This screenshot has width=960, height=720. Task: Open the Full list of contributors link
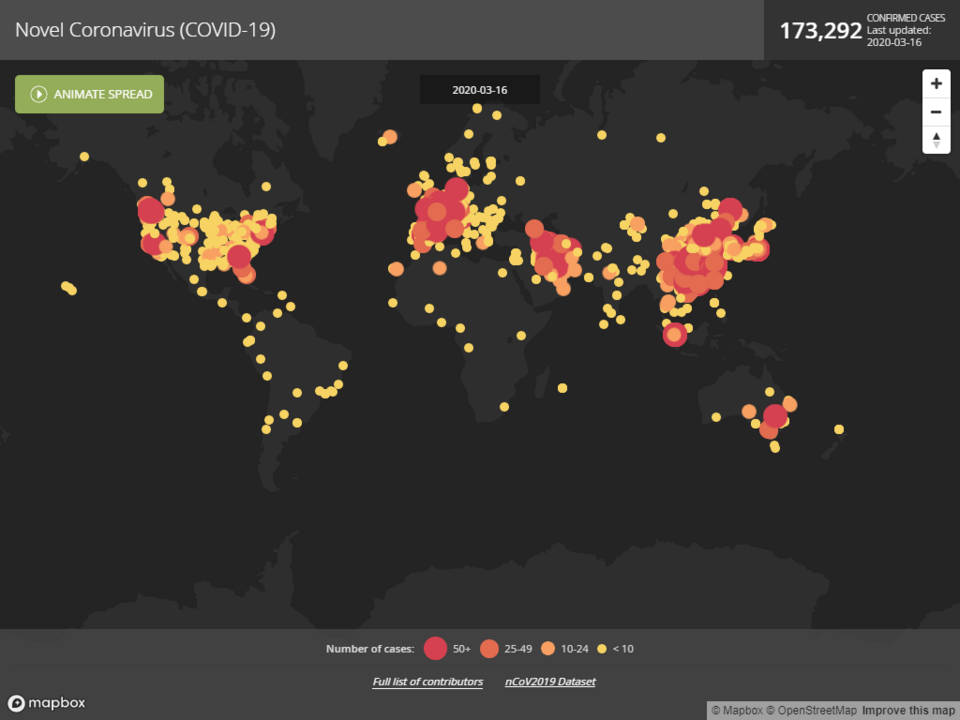(427, 681)
